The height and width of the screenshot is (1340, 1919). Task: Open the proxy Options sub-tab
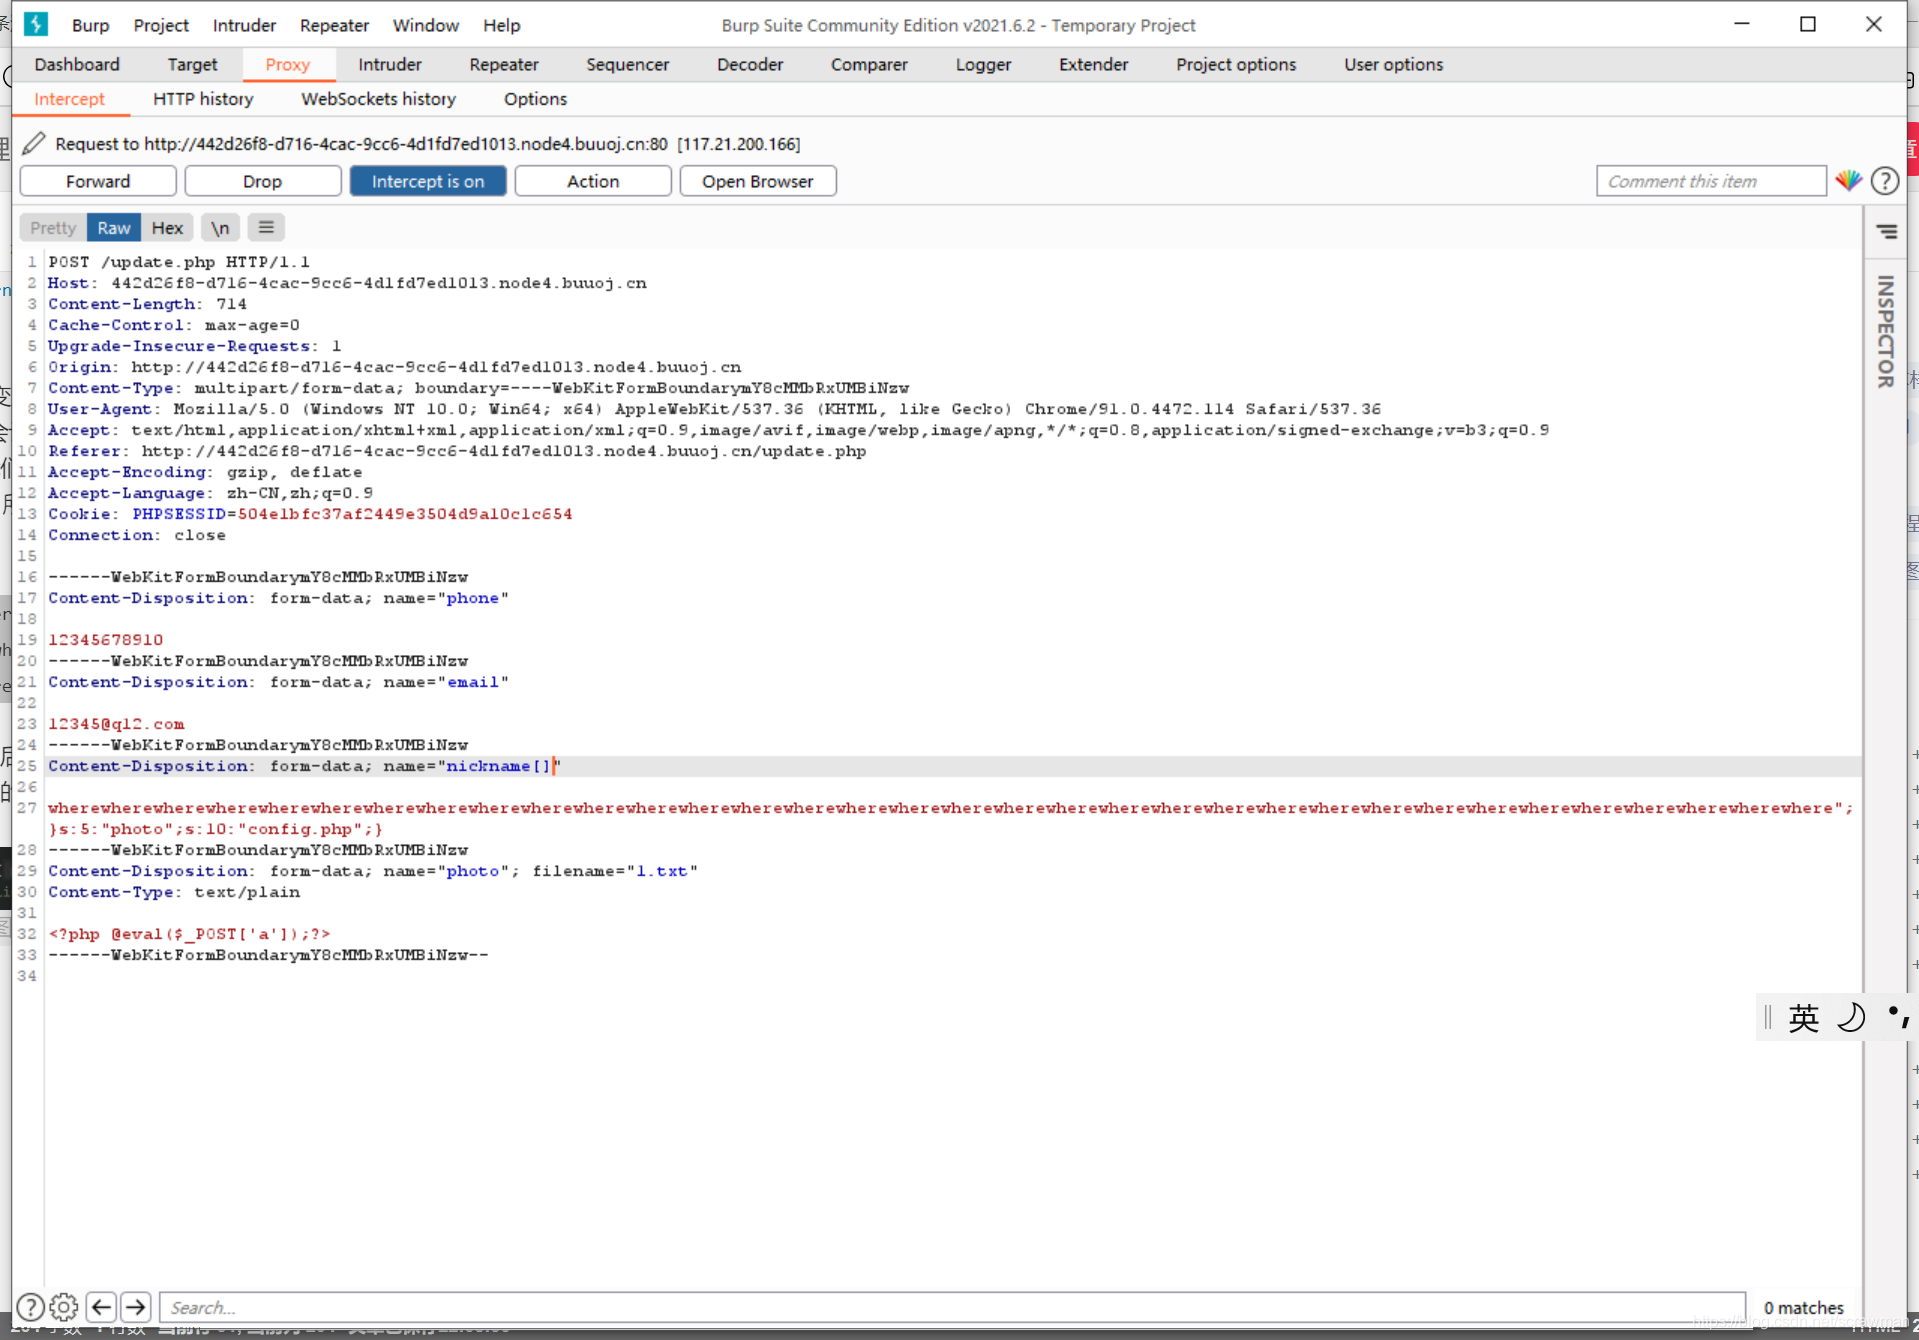535,99
